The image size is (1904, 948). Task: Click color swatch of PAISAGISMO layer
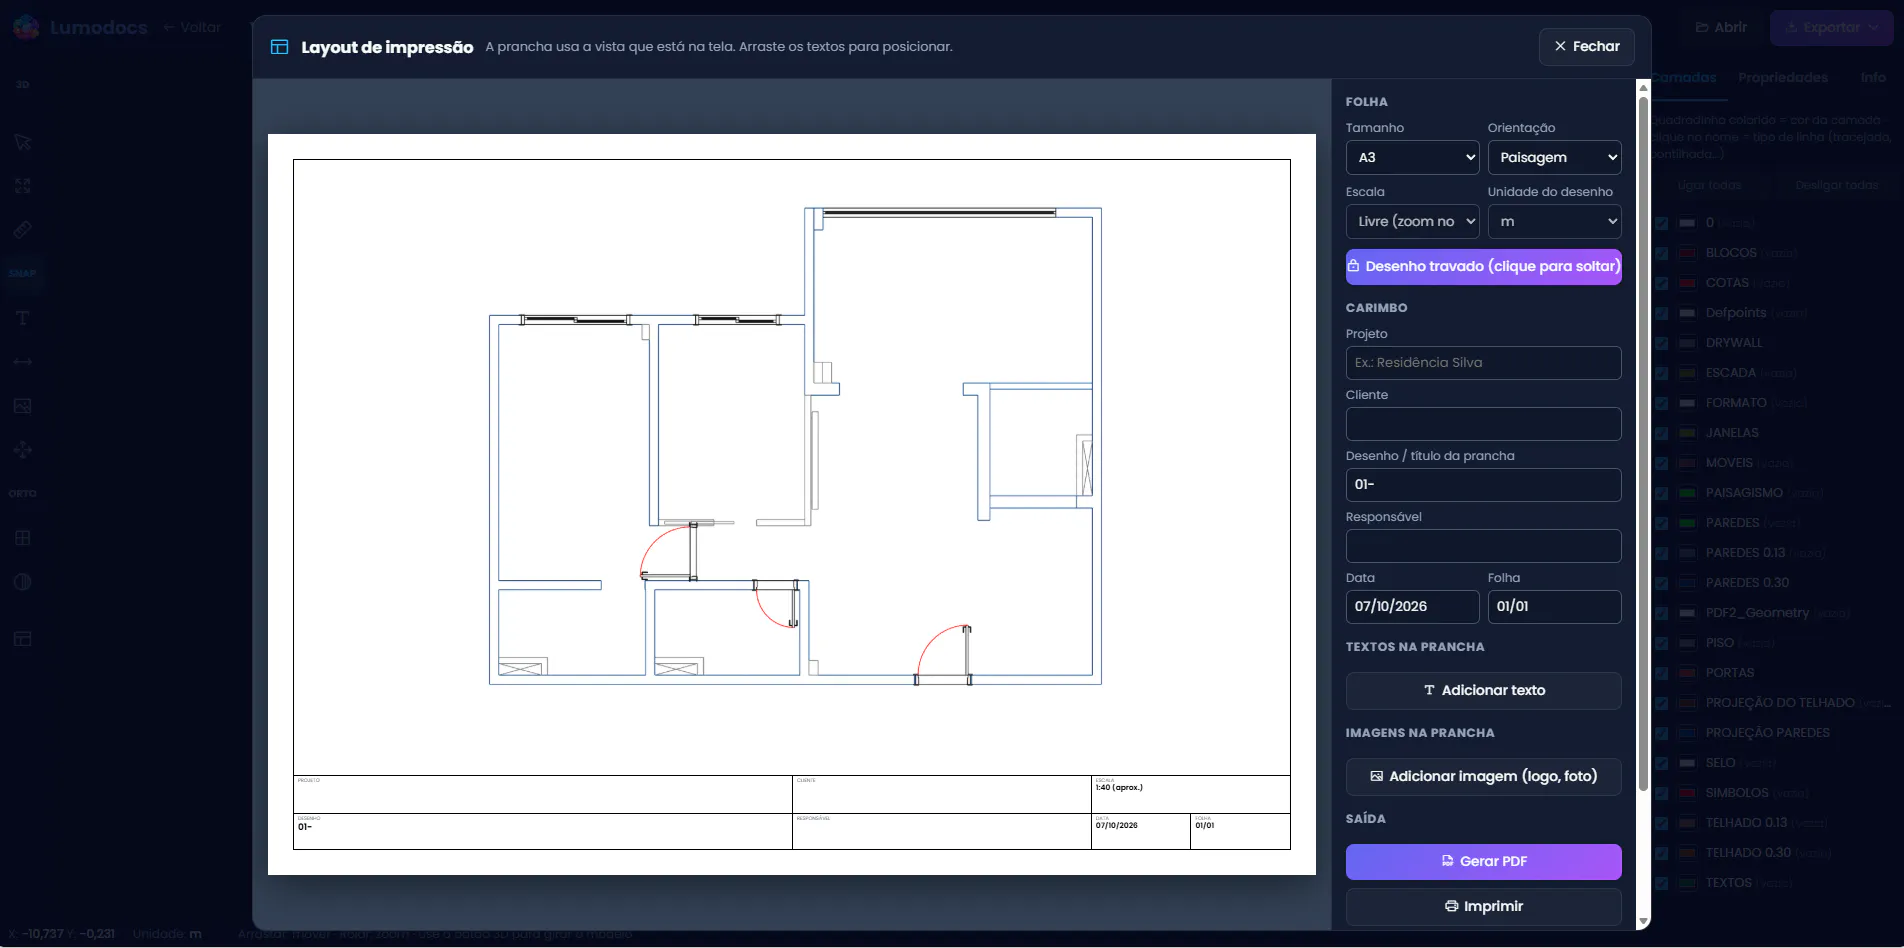pos(1688,493)
